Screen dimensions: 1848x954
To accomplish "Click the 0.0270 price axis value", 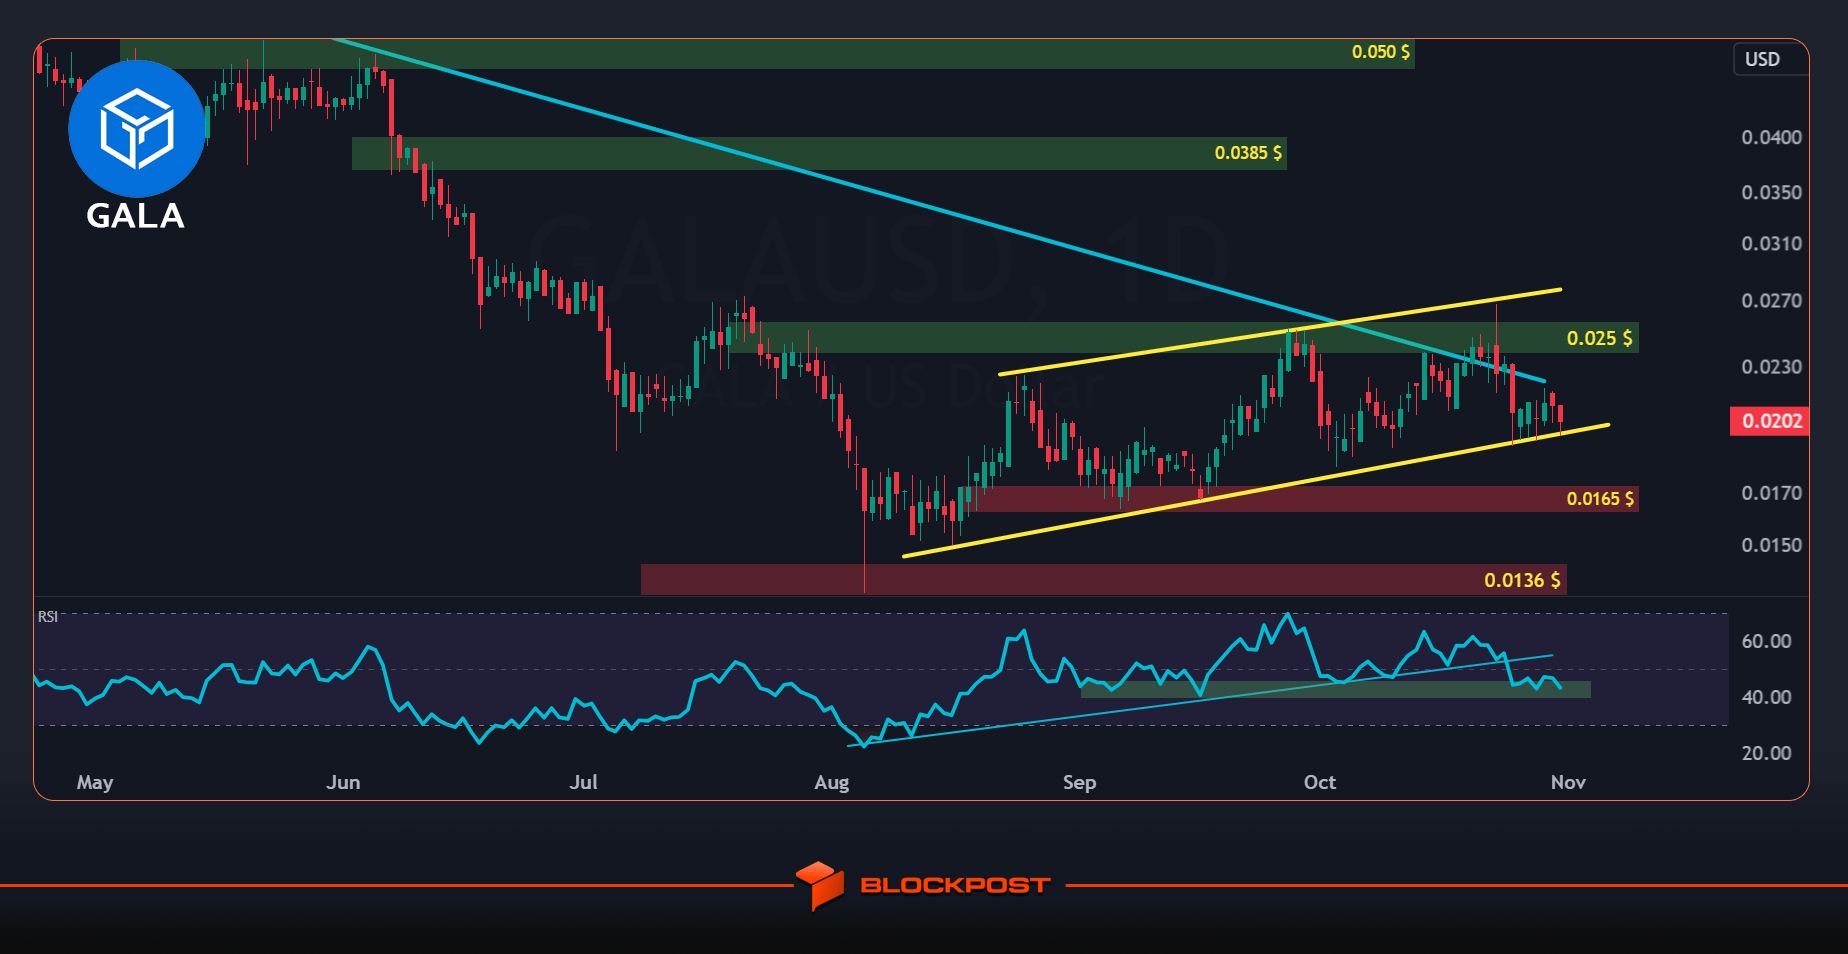I will point(1772,301).
